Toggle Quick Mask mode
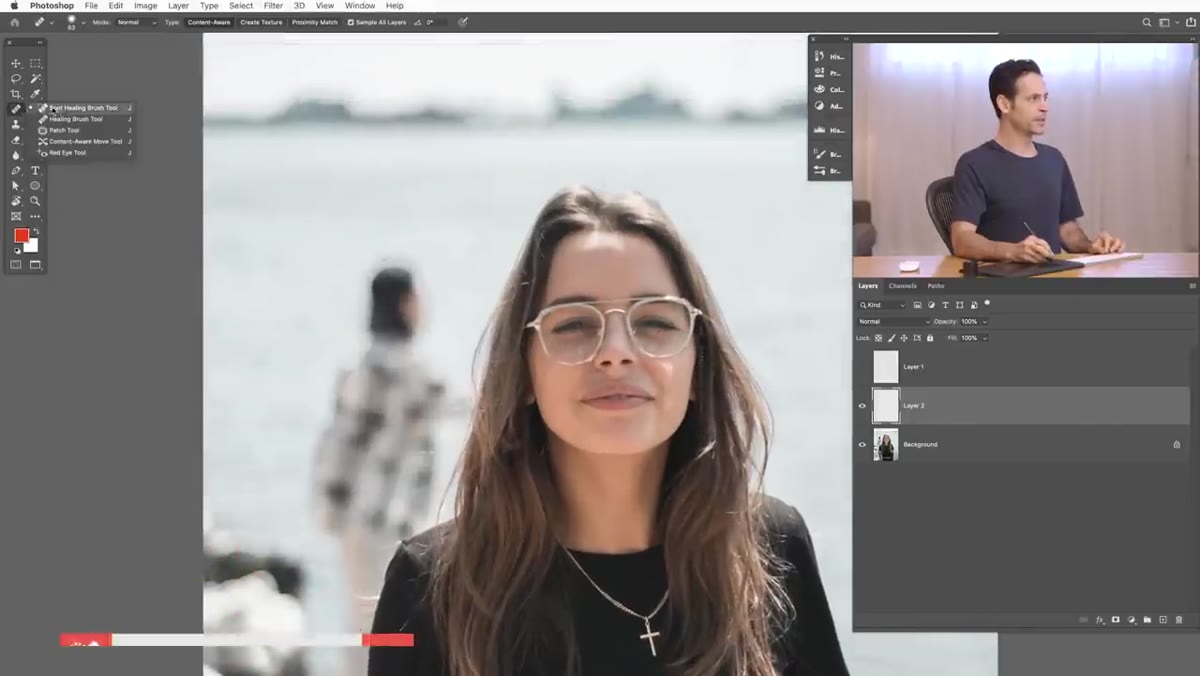The image size is (1200, 676). (x=16, y=265)
